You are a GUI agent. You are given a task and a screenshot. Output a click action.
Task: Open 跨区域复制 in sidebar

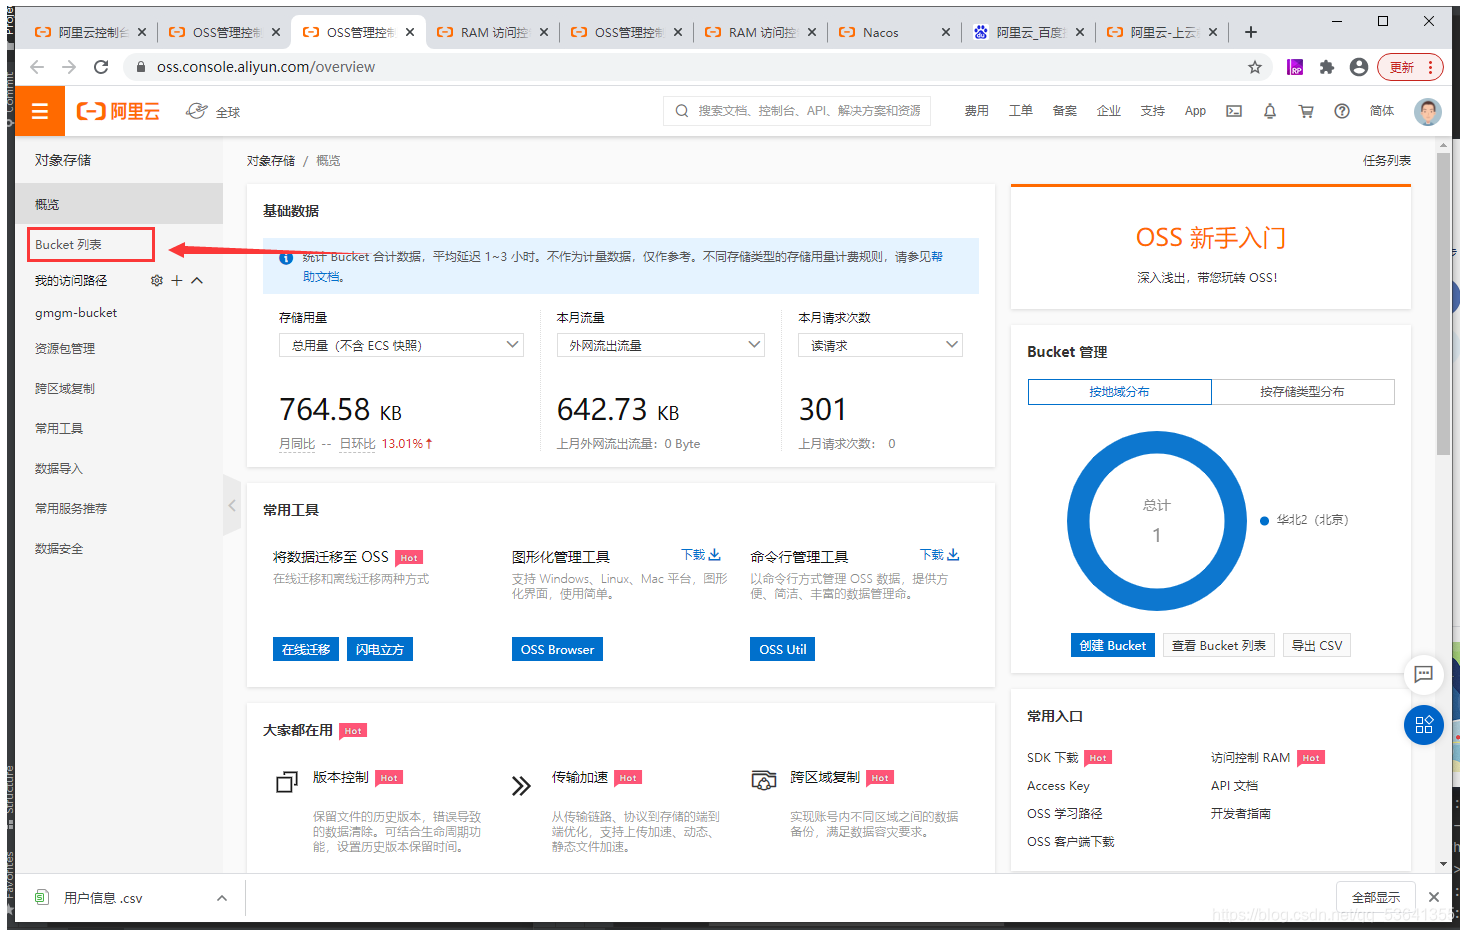pyautogui.click(x=65, y=389)
